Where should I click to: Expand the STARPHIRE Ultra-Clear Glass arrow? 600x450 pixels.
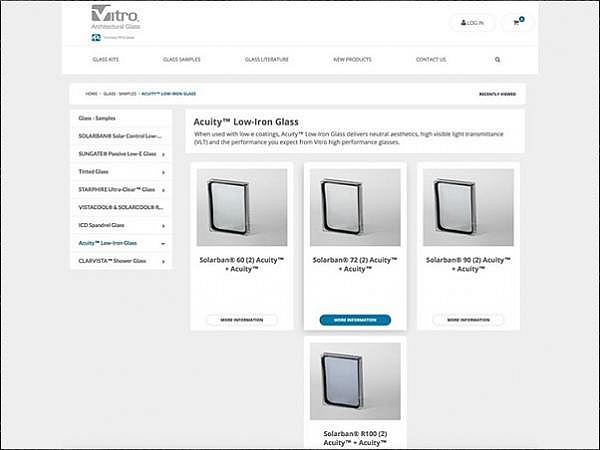163,190
